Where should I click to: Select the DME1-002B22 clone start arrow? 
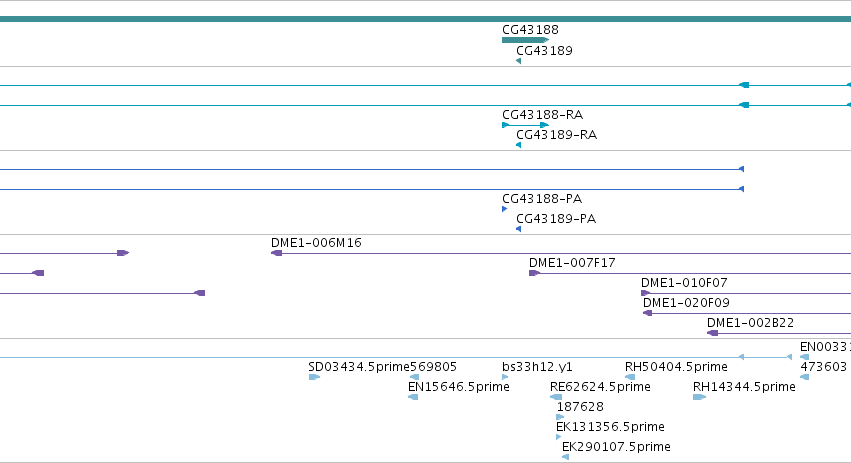[x=712, y=333]
